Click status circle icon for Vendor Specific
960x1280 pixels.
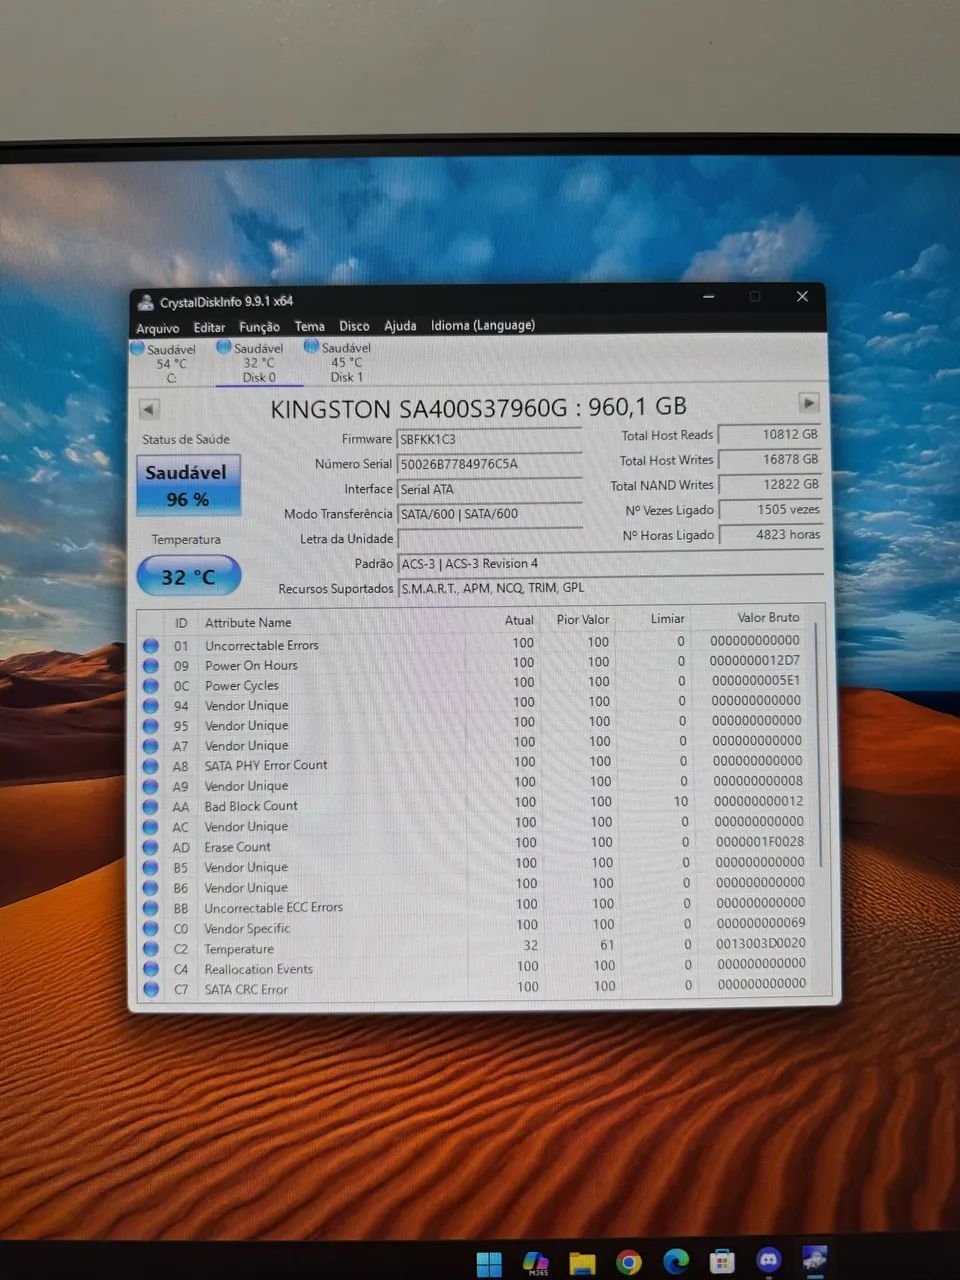coord(151,929)
